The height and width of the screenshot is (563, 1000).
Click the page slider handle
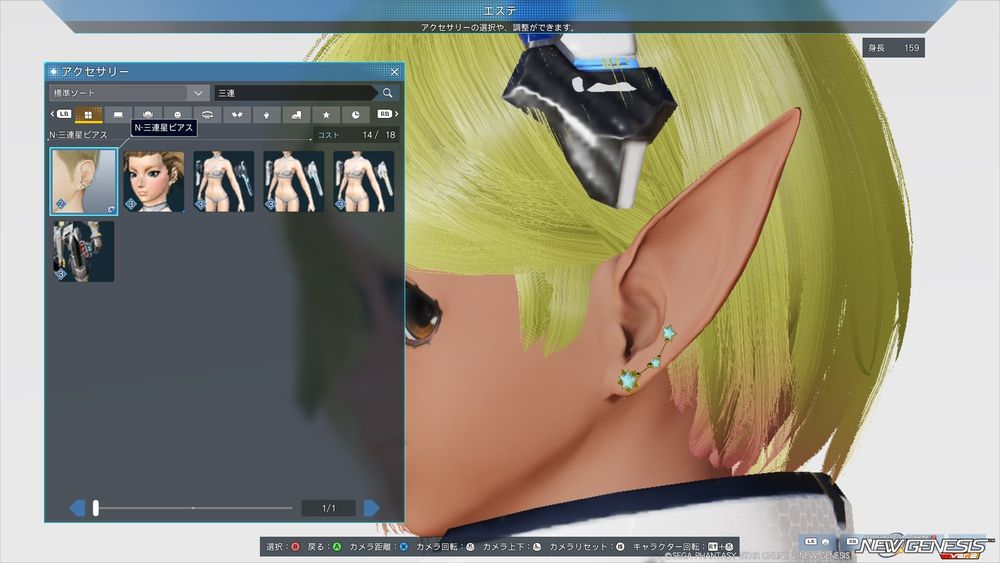tap(96, 508)
